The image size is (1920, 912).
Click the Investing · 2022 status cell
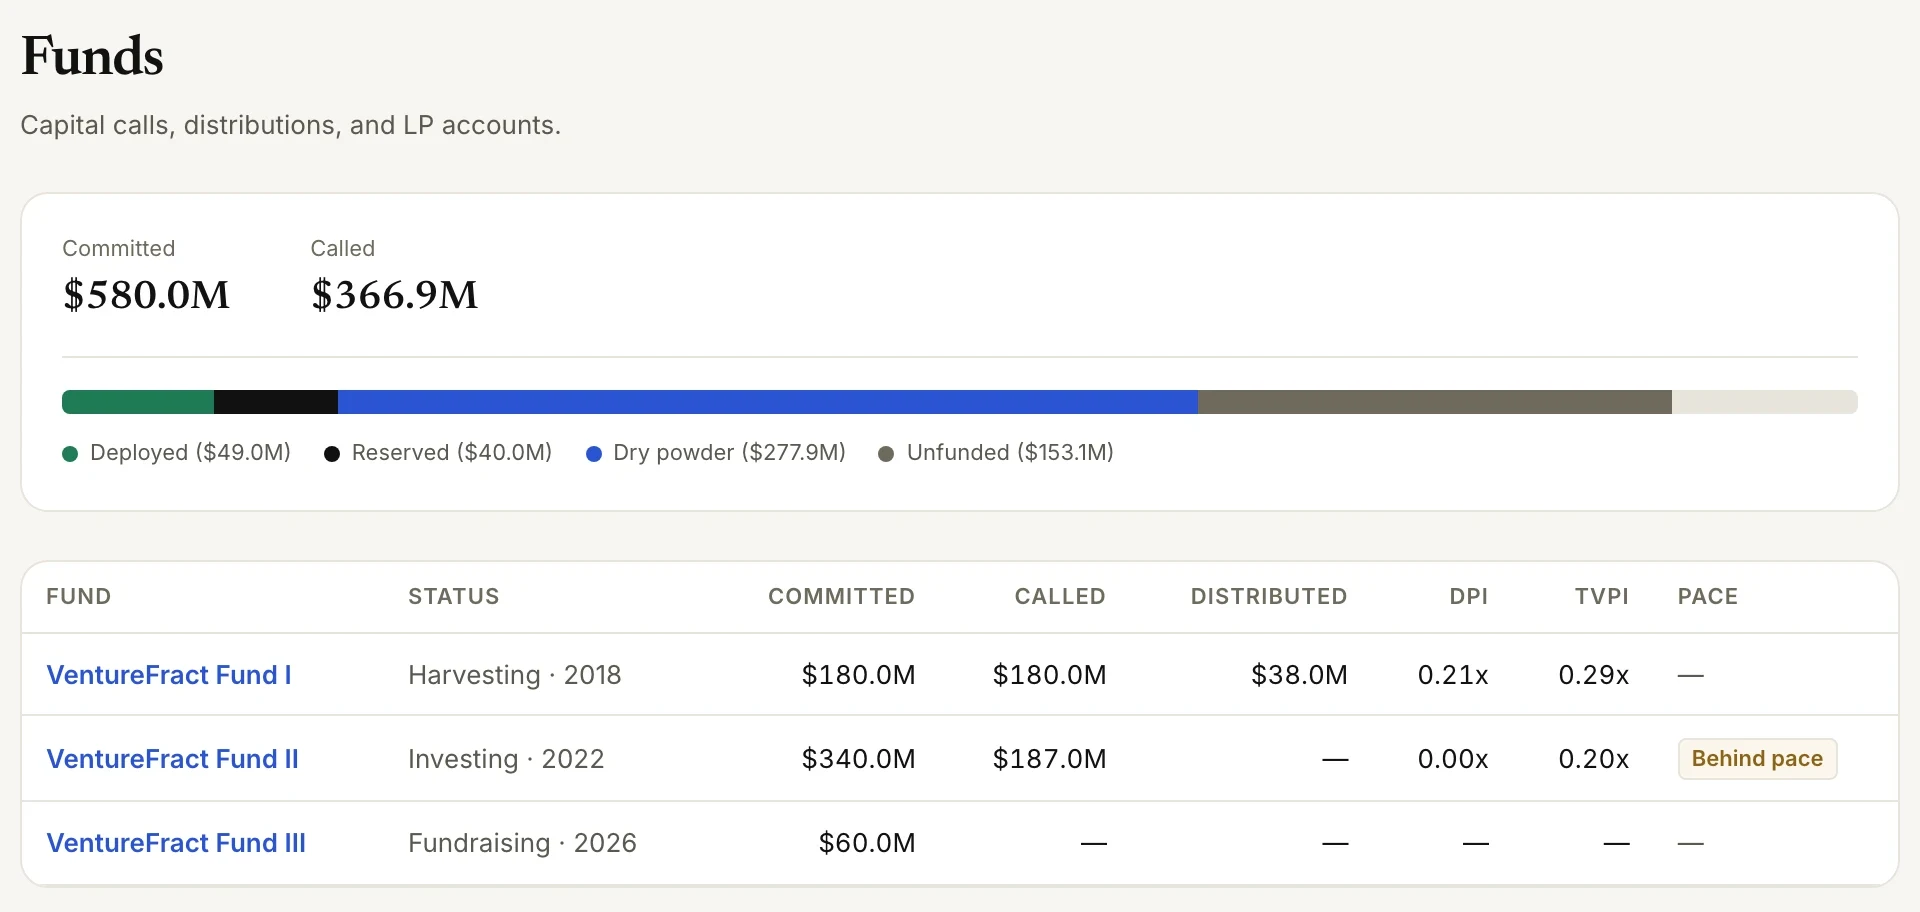point(506,759)
